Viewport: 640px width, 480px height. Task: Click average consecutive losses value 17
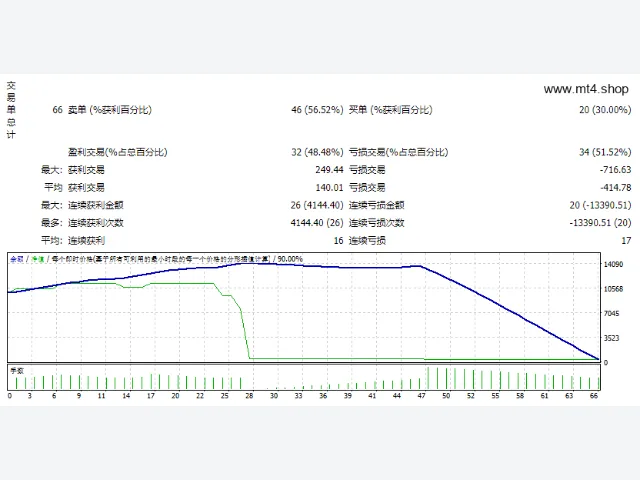coord(626,241)
